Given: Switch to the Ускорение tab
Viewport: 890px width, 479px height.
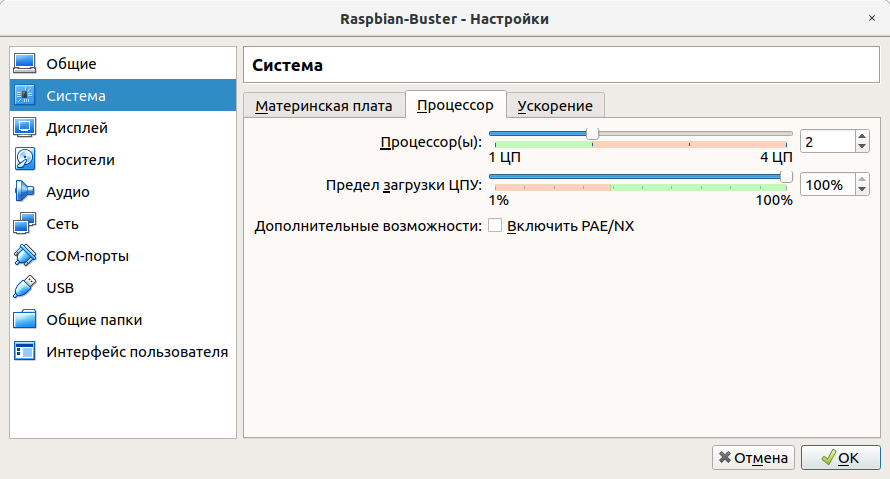Looking at the screenshot, I should (x=555, y=106).
